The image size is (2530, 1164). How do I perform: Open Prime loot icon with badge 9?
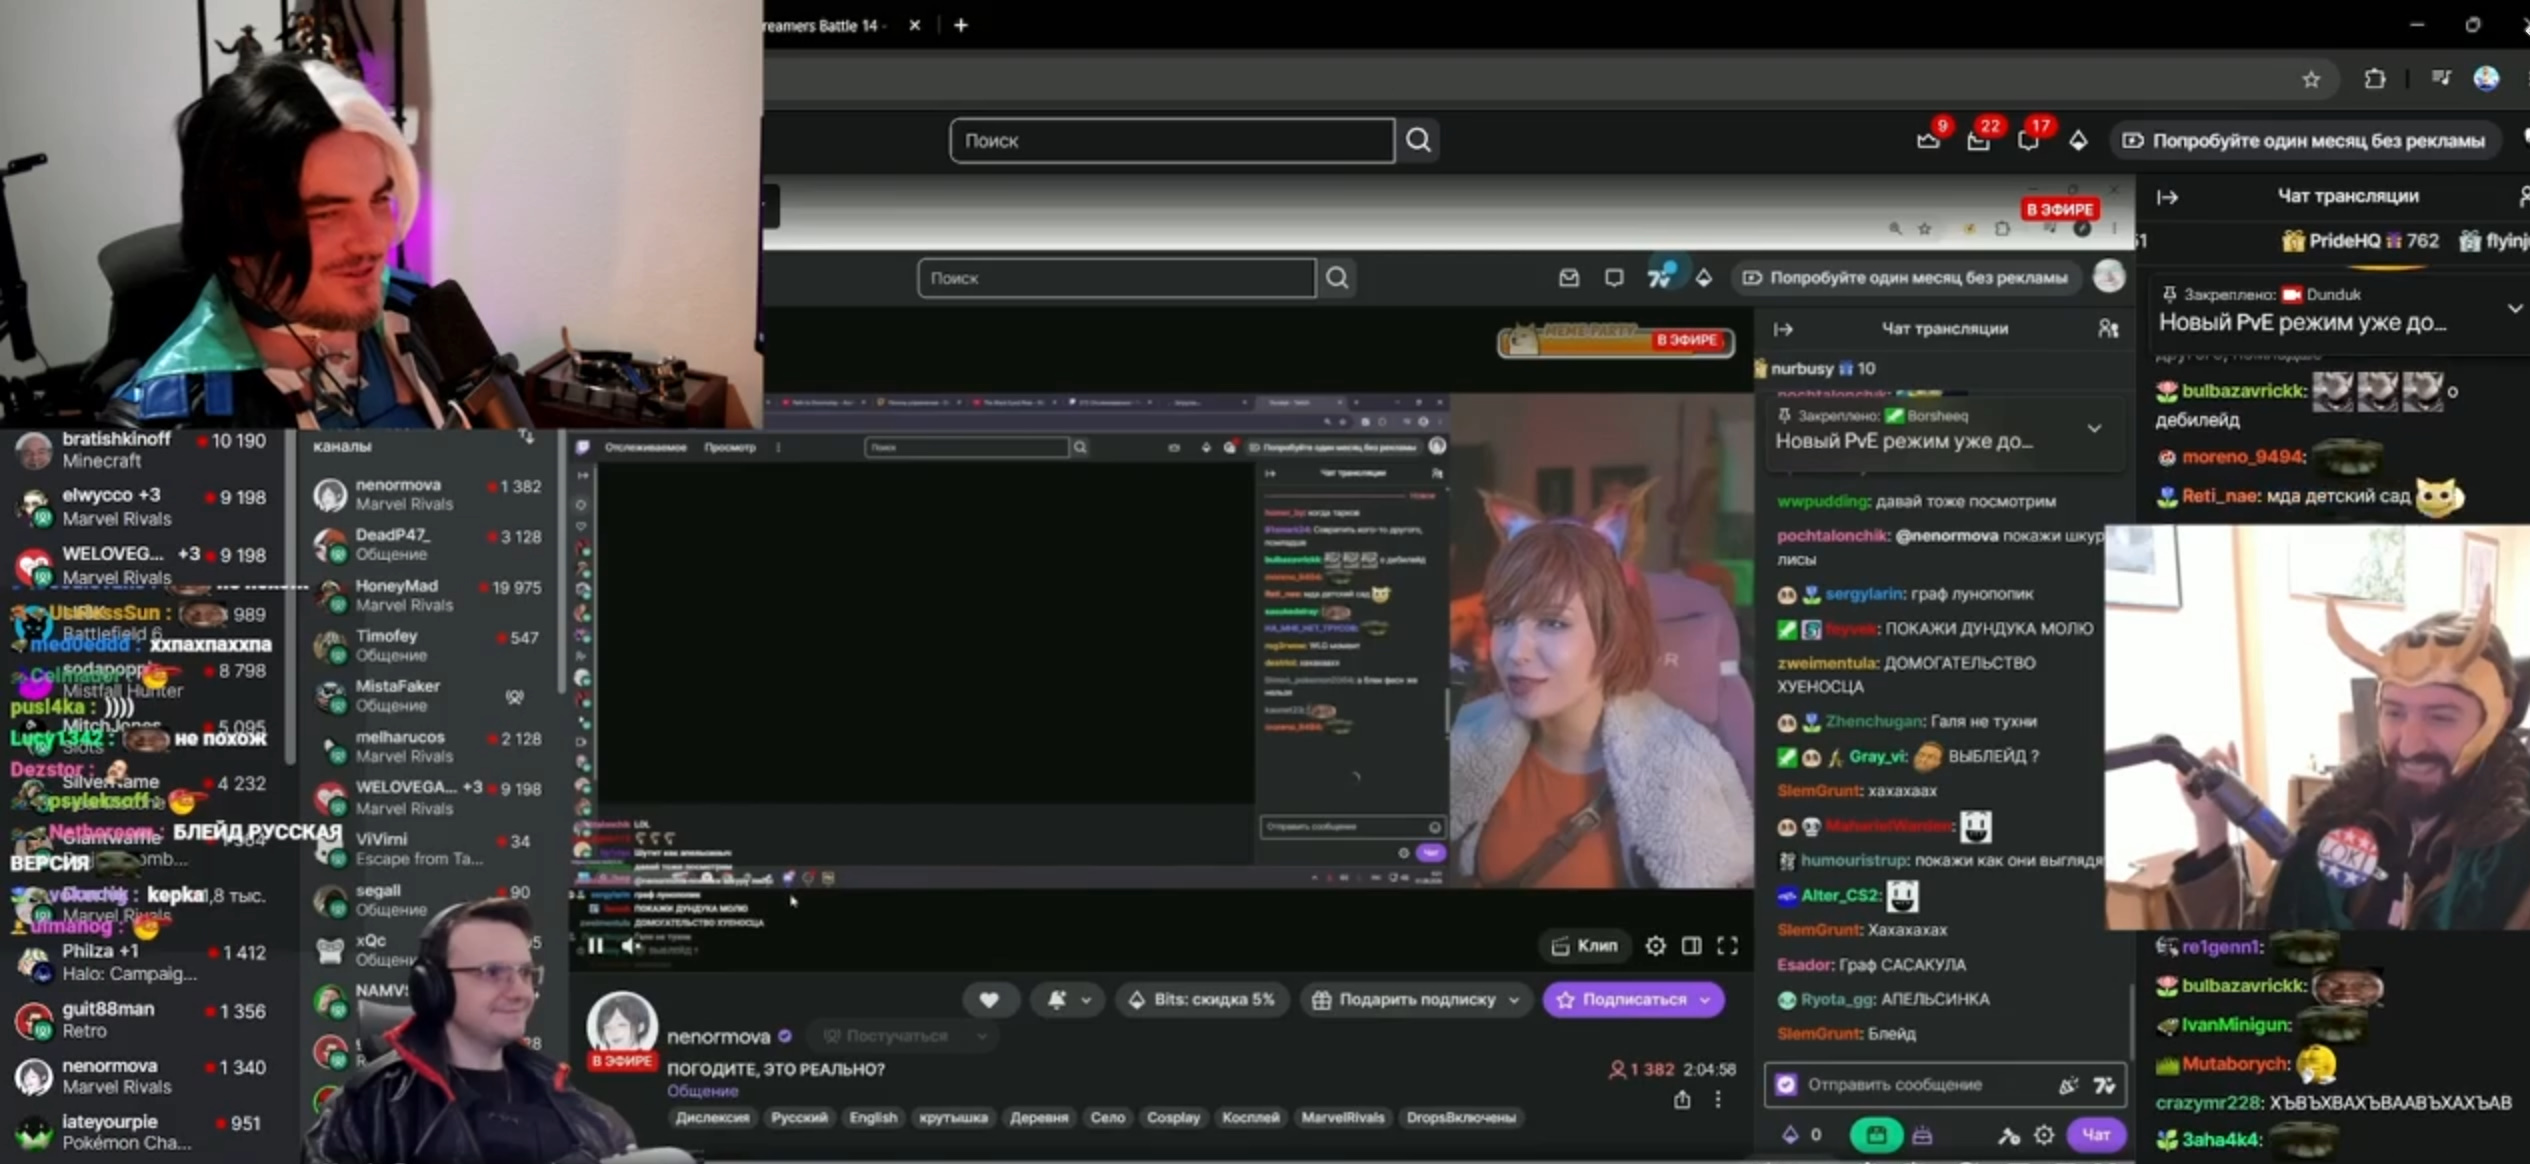1929,140
